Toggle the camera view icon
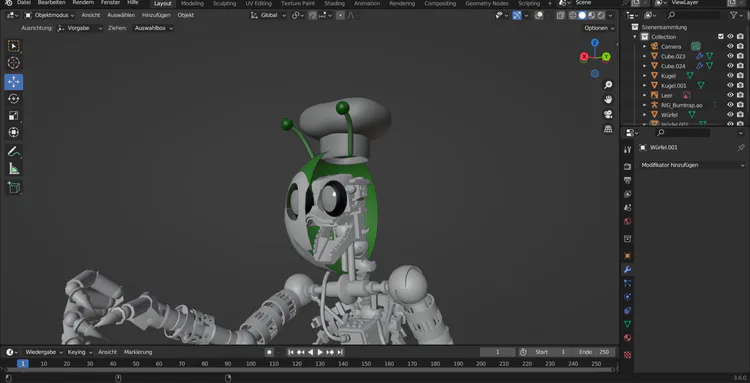The width and height of the screenshot is (750, 383). click(x=608, y=114)
